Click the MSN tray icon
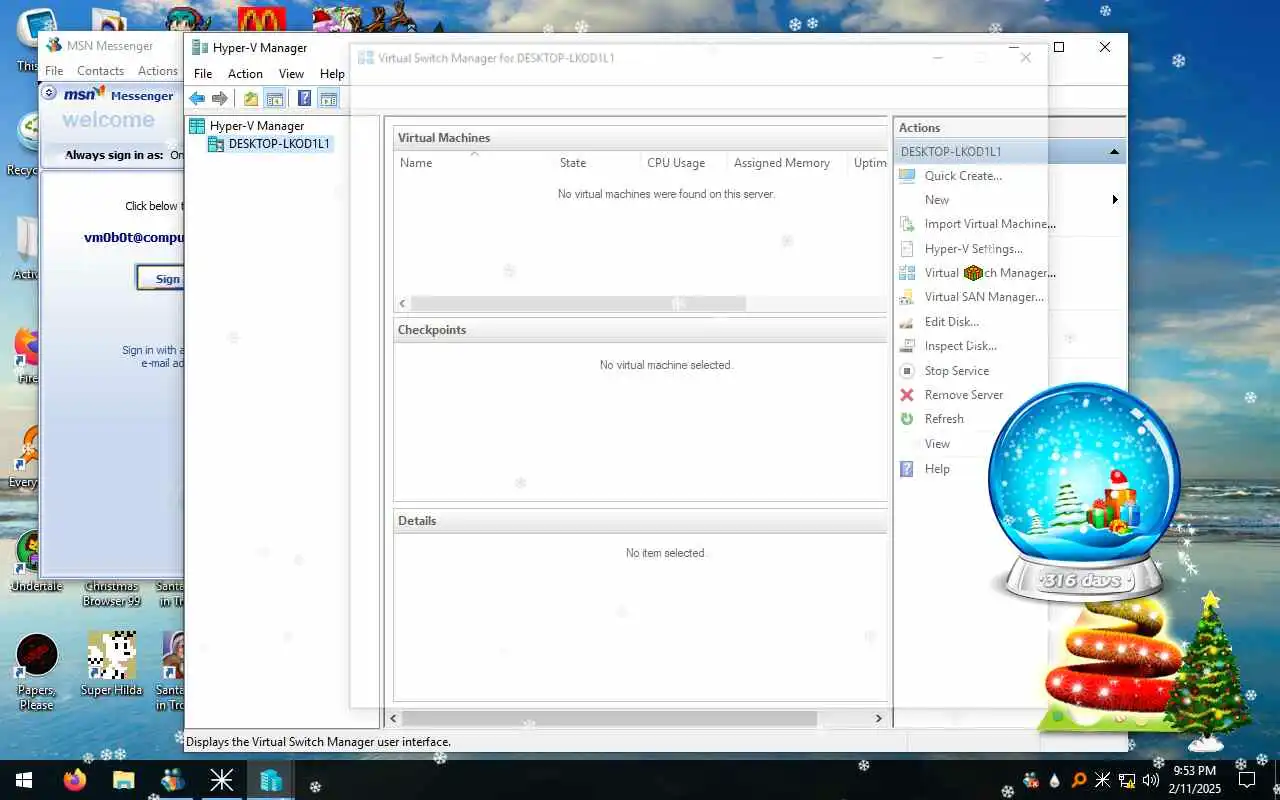The image size is (1280, 800). tap(1031, 780)
